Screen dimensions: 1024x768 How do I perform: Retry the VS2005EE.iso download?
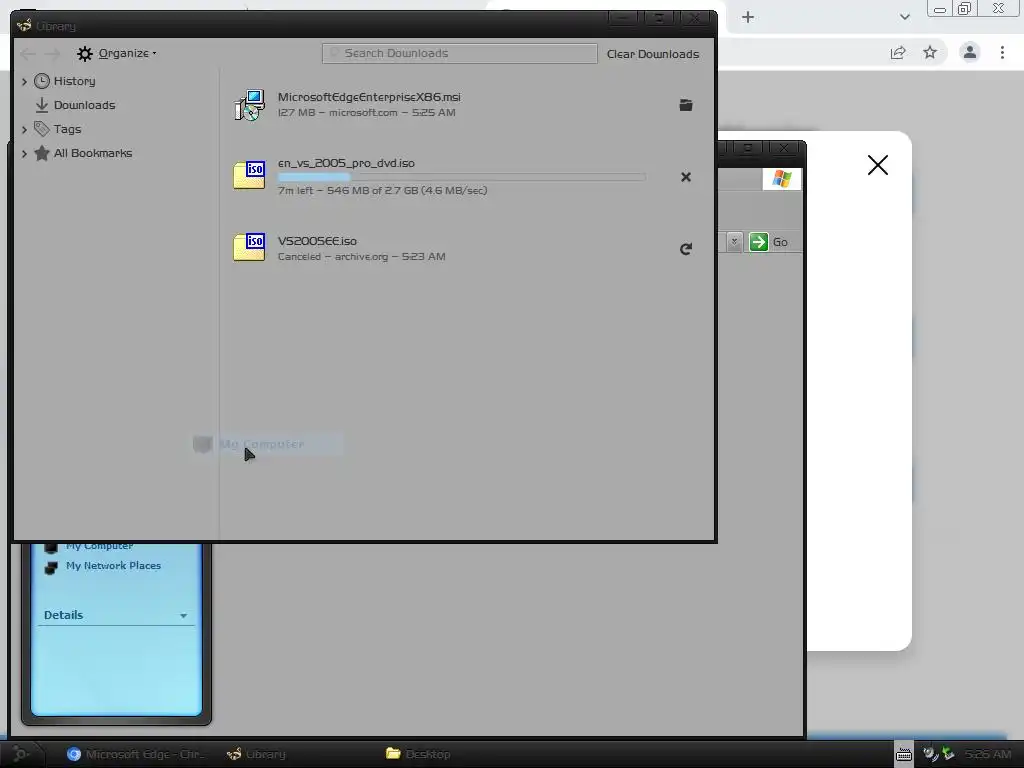(x=686, y=249)
